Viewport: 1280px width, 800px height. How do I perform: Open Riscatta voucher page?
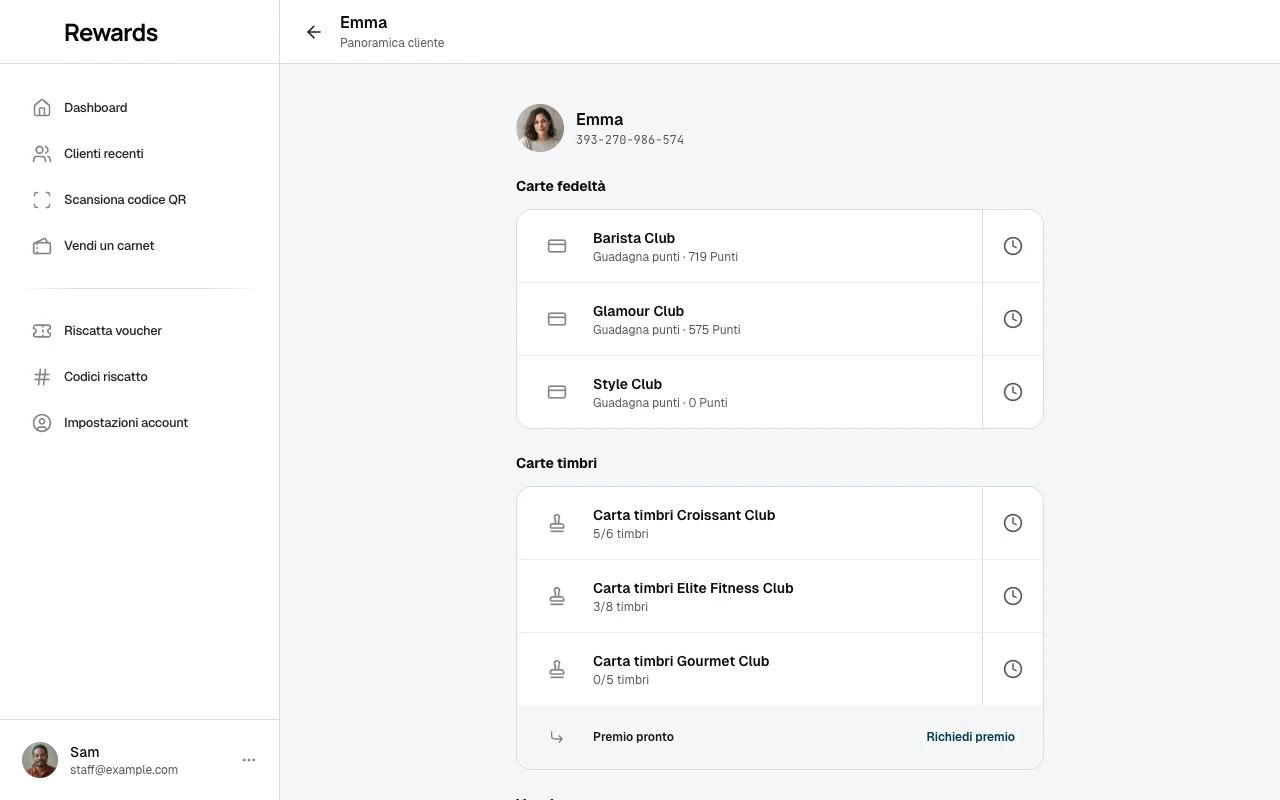(140, 331)
